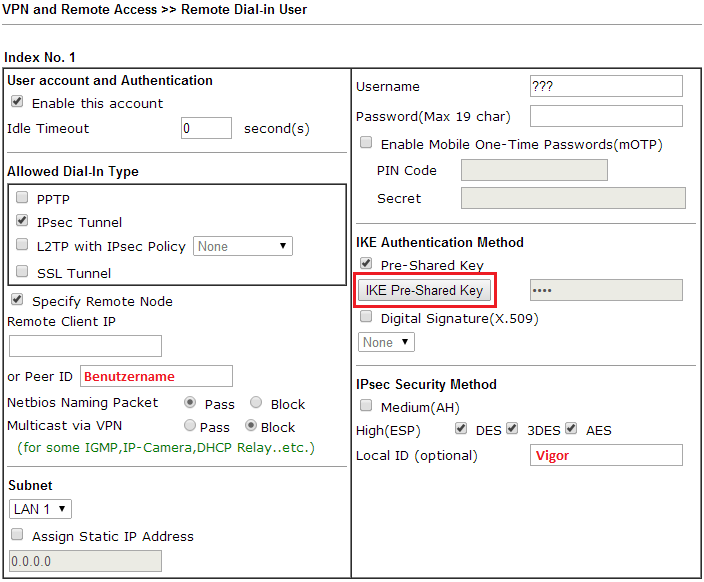Click the Local ID (optional) field
The height and width of the screenshot is (582, 704).
click(x=606, y=455)
